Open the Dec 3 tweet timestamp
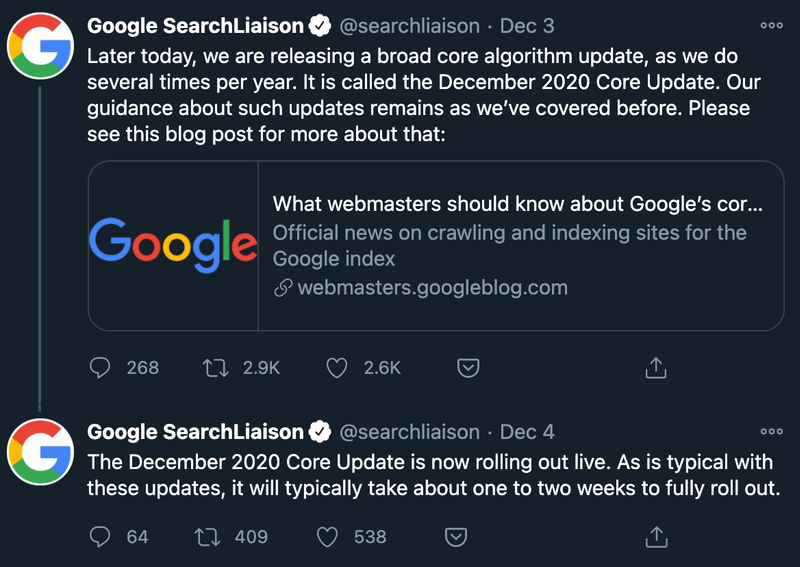The width and height of the screenshot is (800, 567). pyautogui.click(x=527, y=26)
